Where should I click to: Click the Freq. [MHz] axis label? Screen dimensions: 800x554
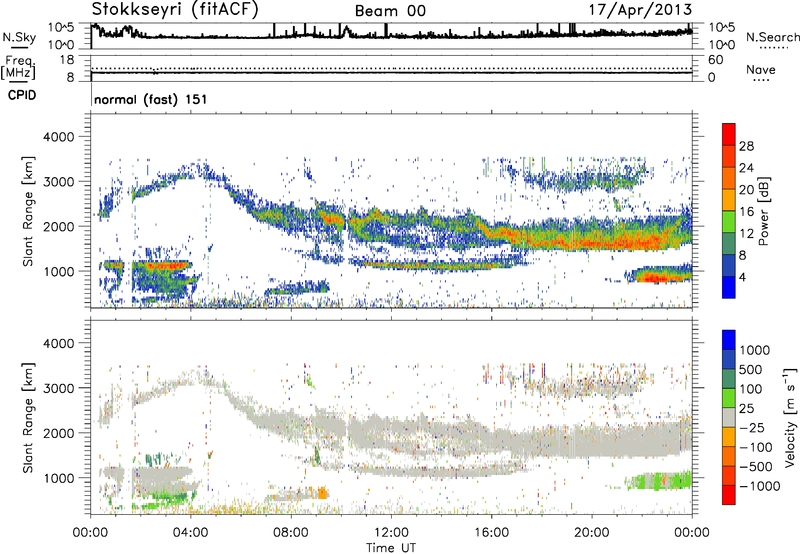click(18, 68)
